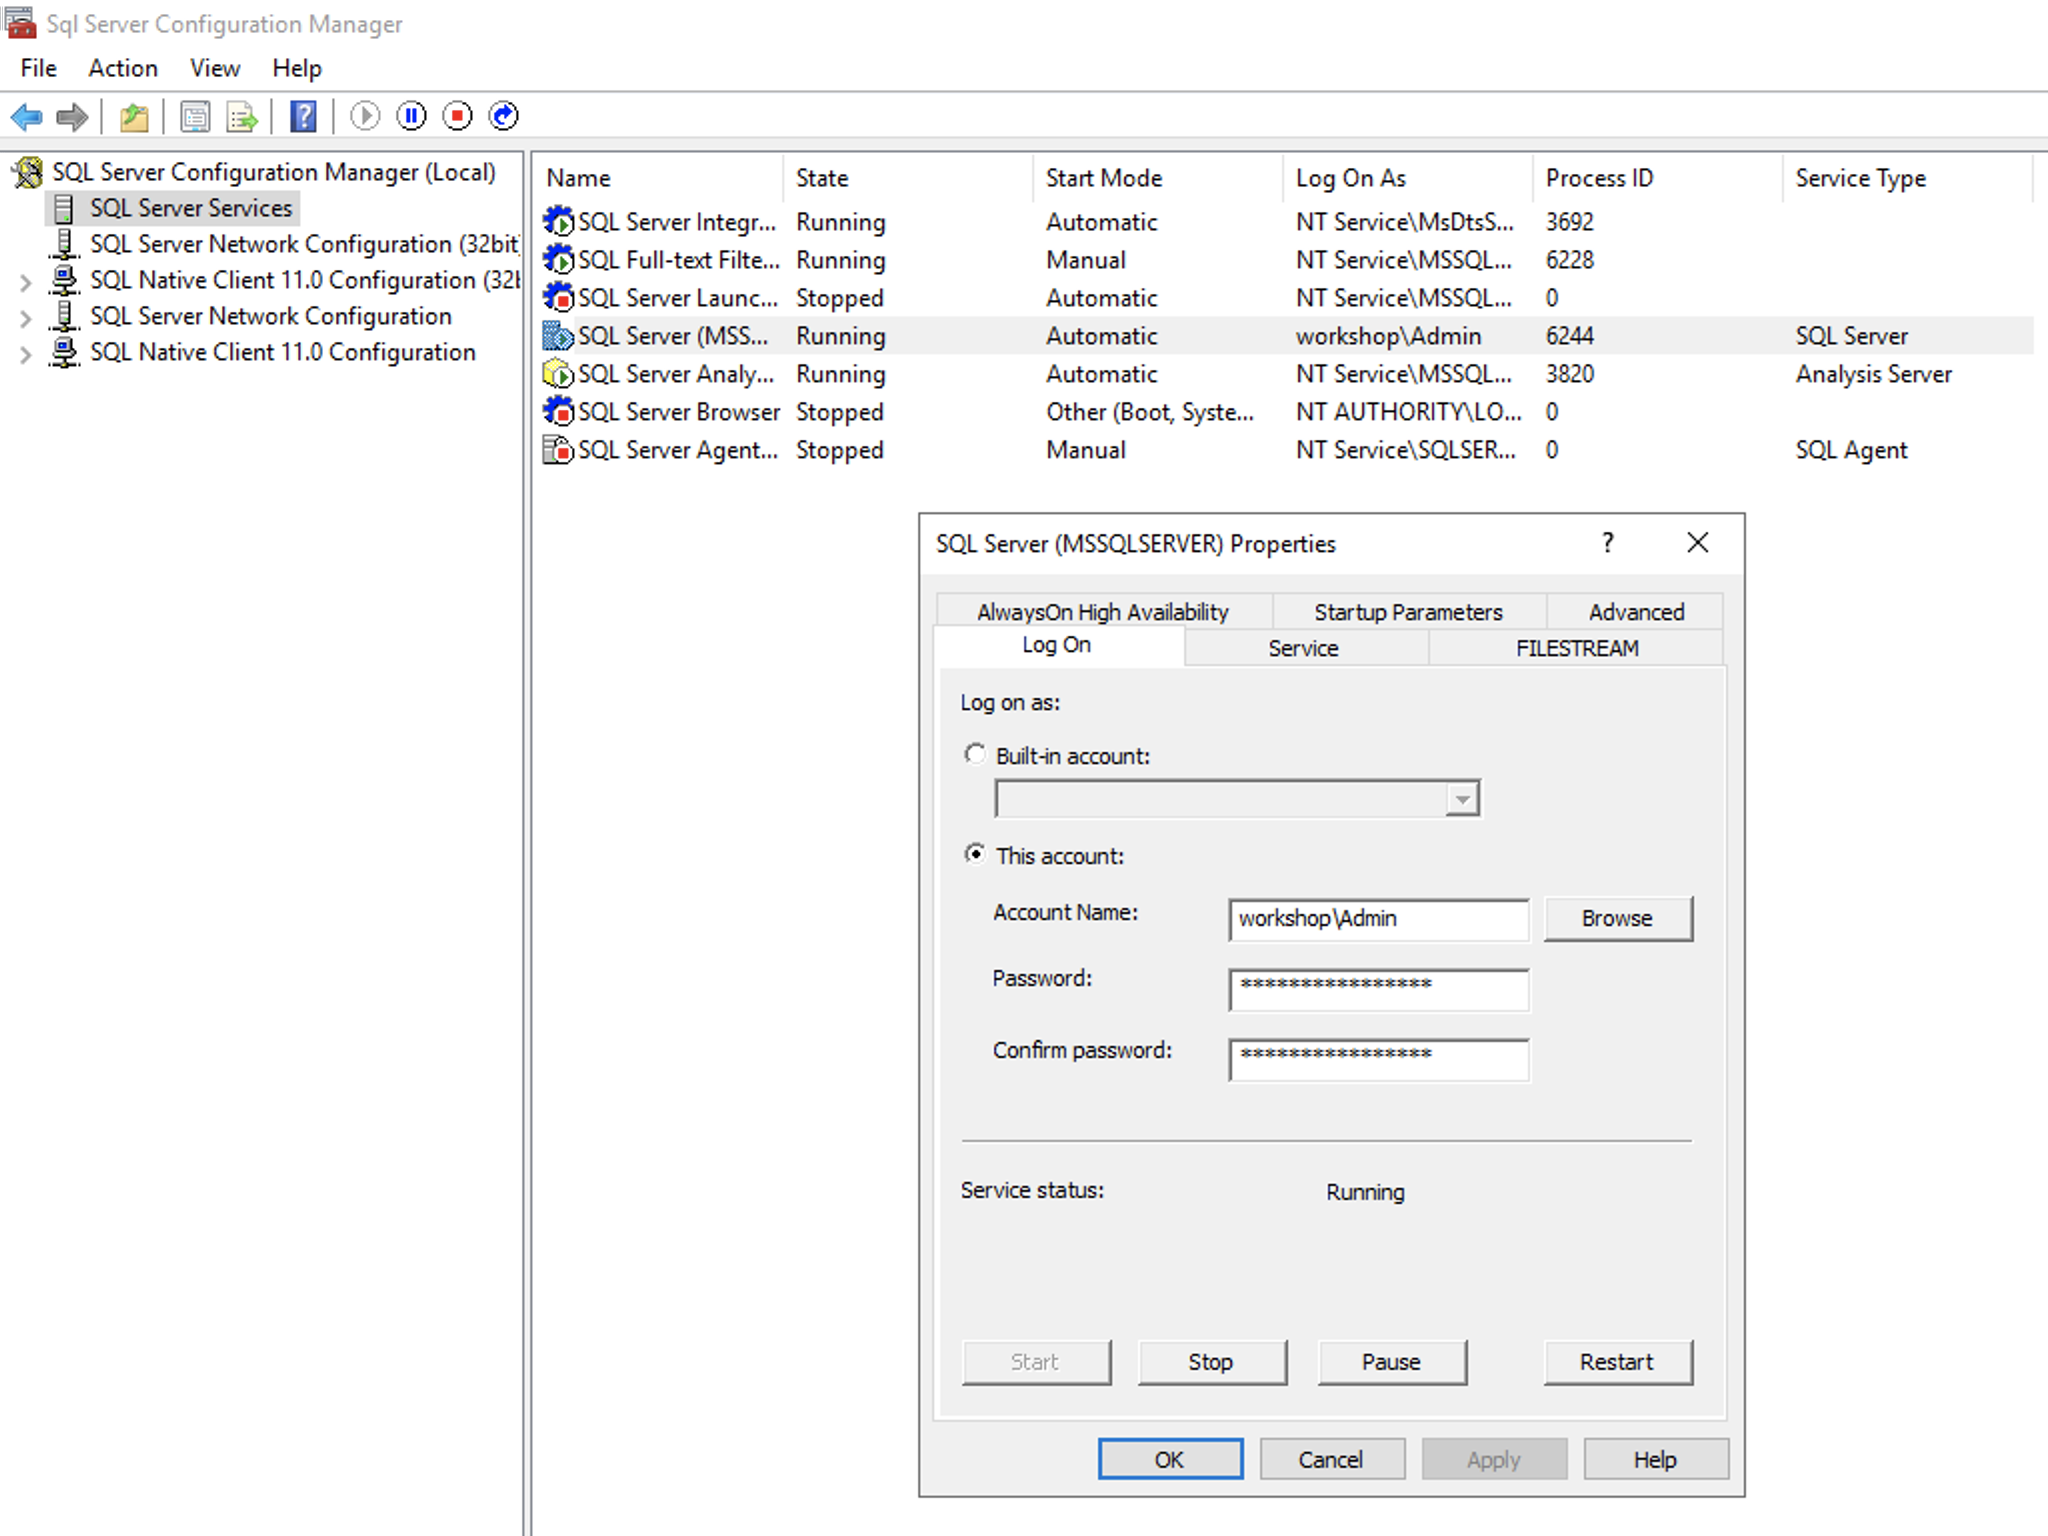Viewport: 2048px width, 1536px height.
Task: Sort by the Service Type column header
Action: click(1908, 178)
